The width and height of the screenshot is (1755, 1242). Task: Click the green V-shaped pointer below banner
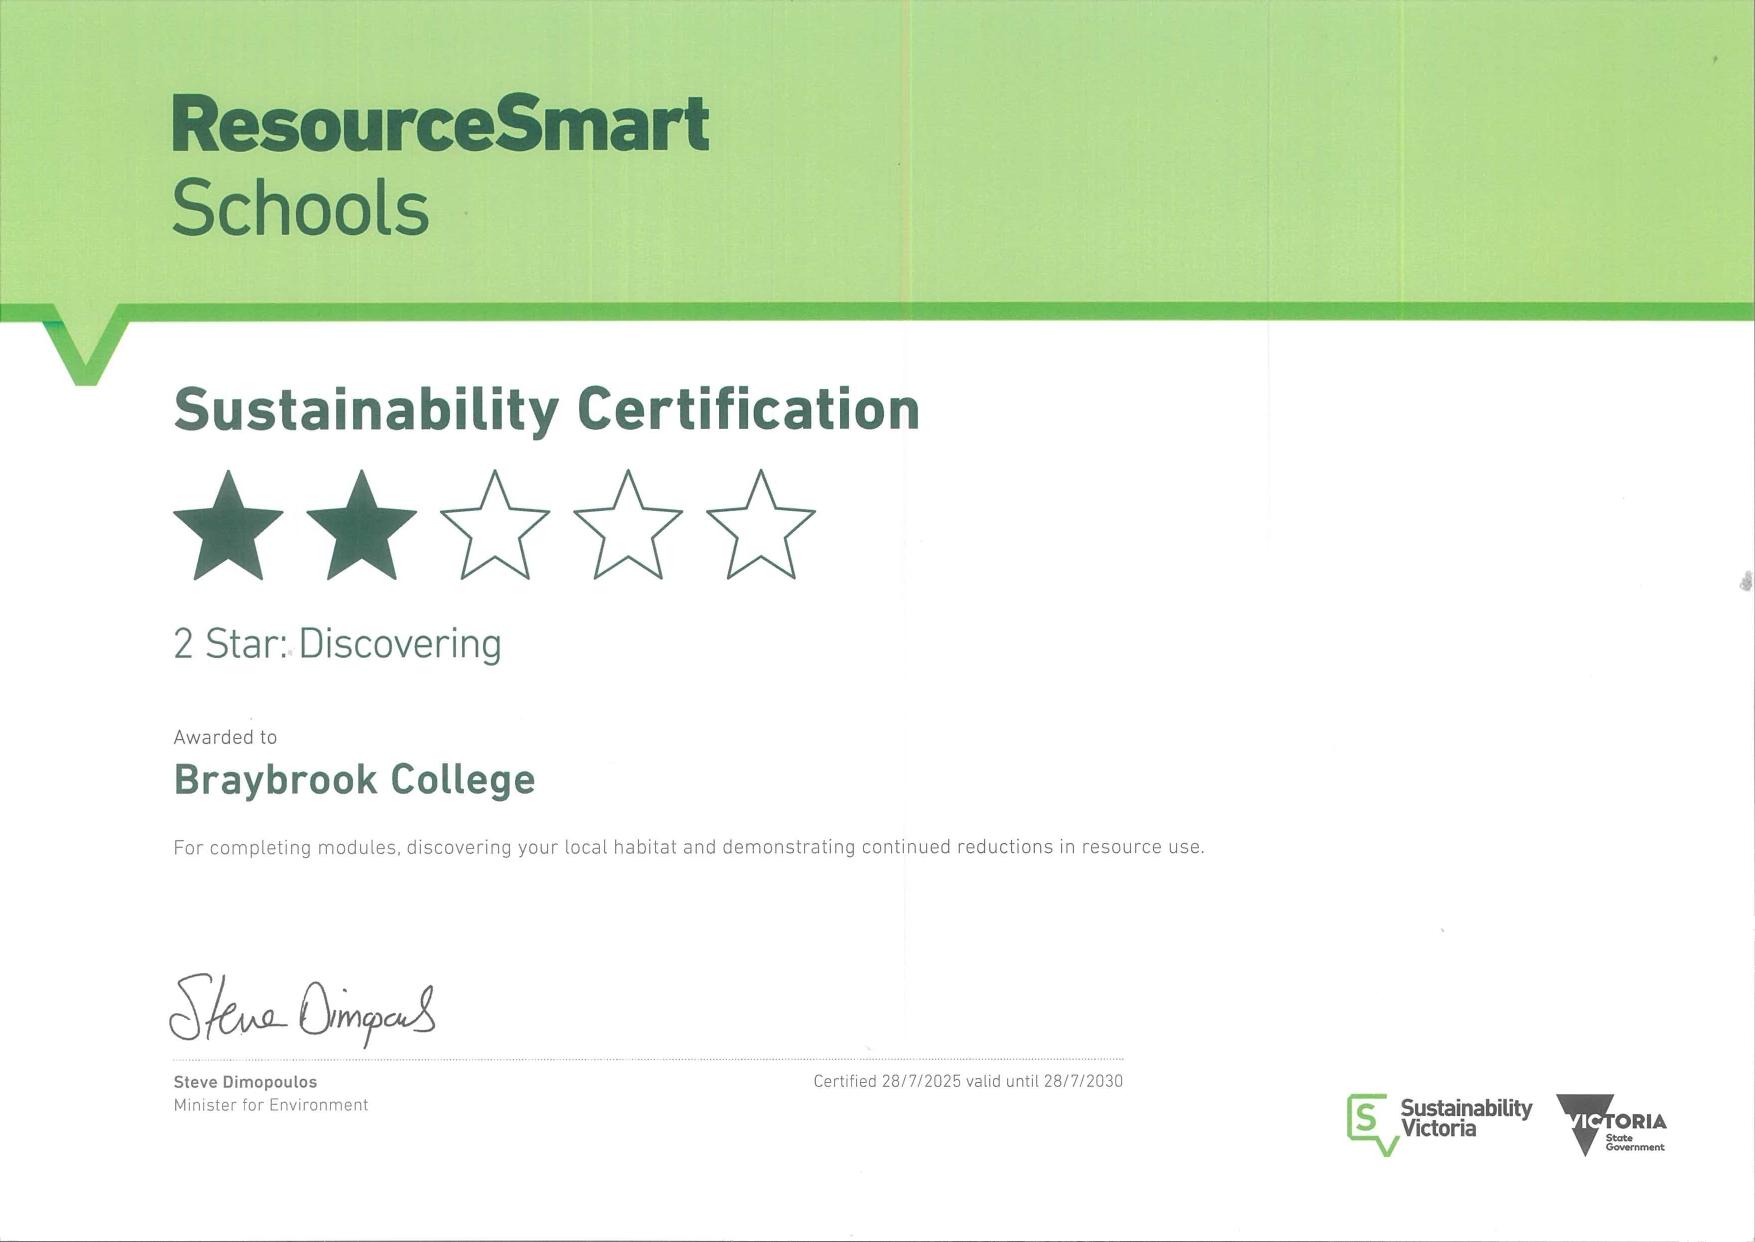coord(86,350)
